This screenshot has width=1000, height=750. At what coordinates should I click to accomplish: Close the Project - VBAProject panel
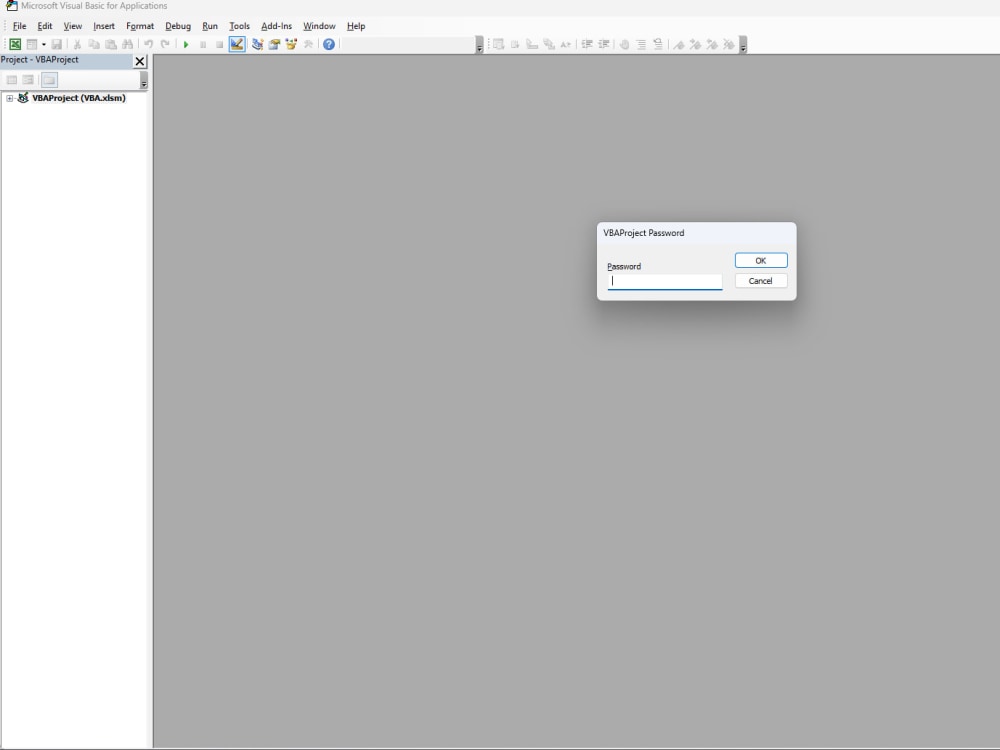[140, 61]
